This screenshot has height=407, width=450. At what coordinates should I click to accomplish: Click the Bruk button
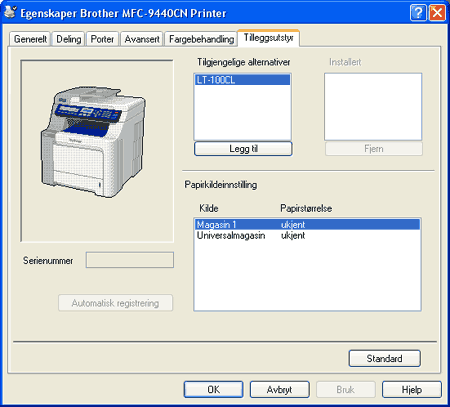pyautogui.click(x=345, y=389)
